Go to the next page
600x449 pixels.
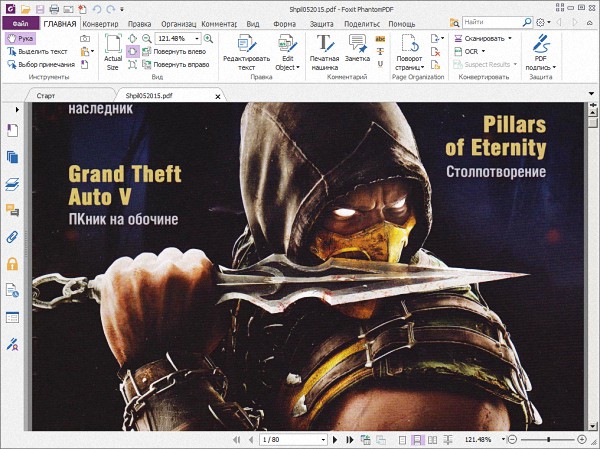click(x=335, y=440)
